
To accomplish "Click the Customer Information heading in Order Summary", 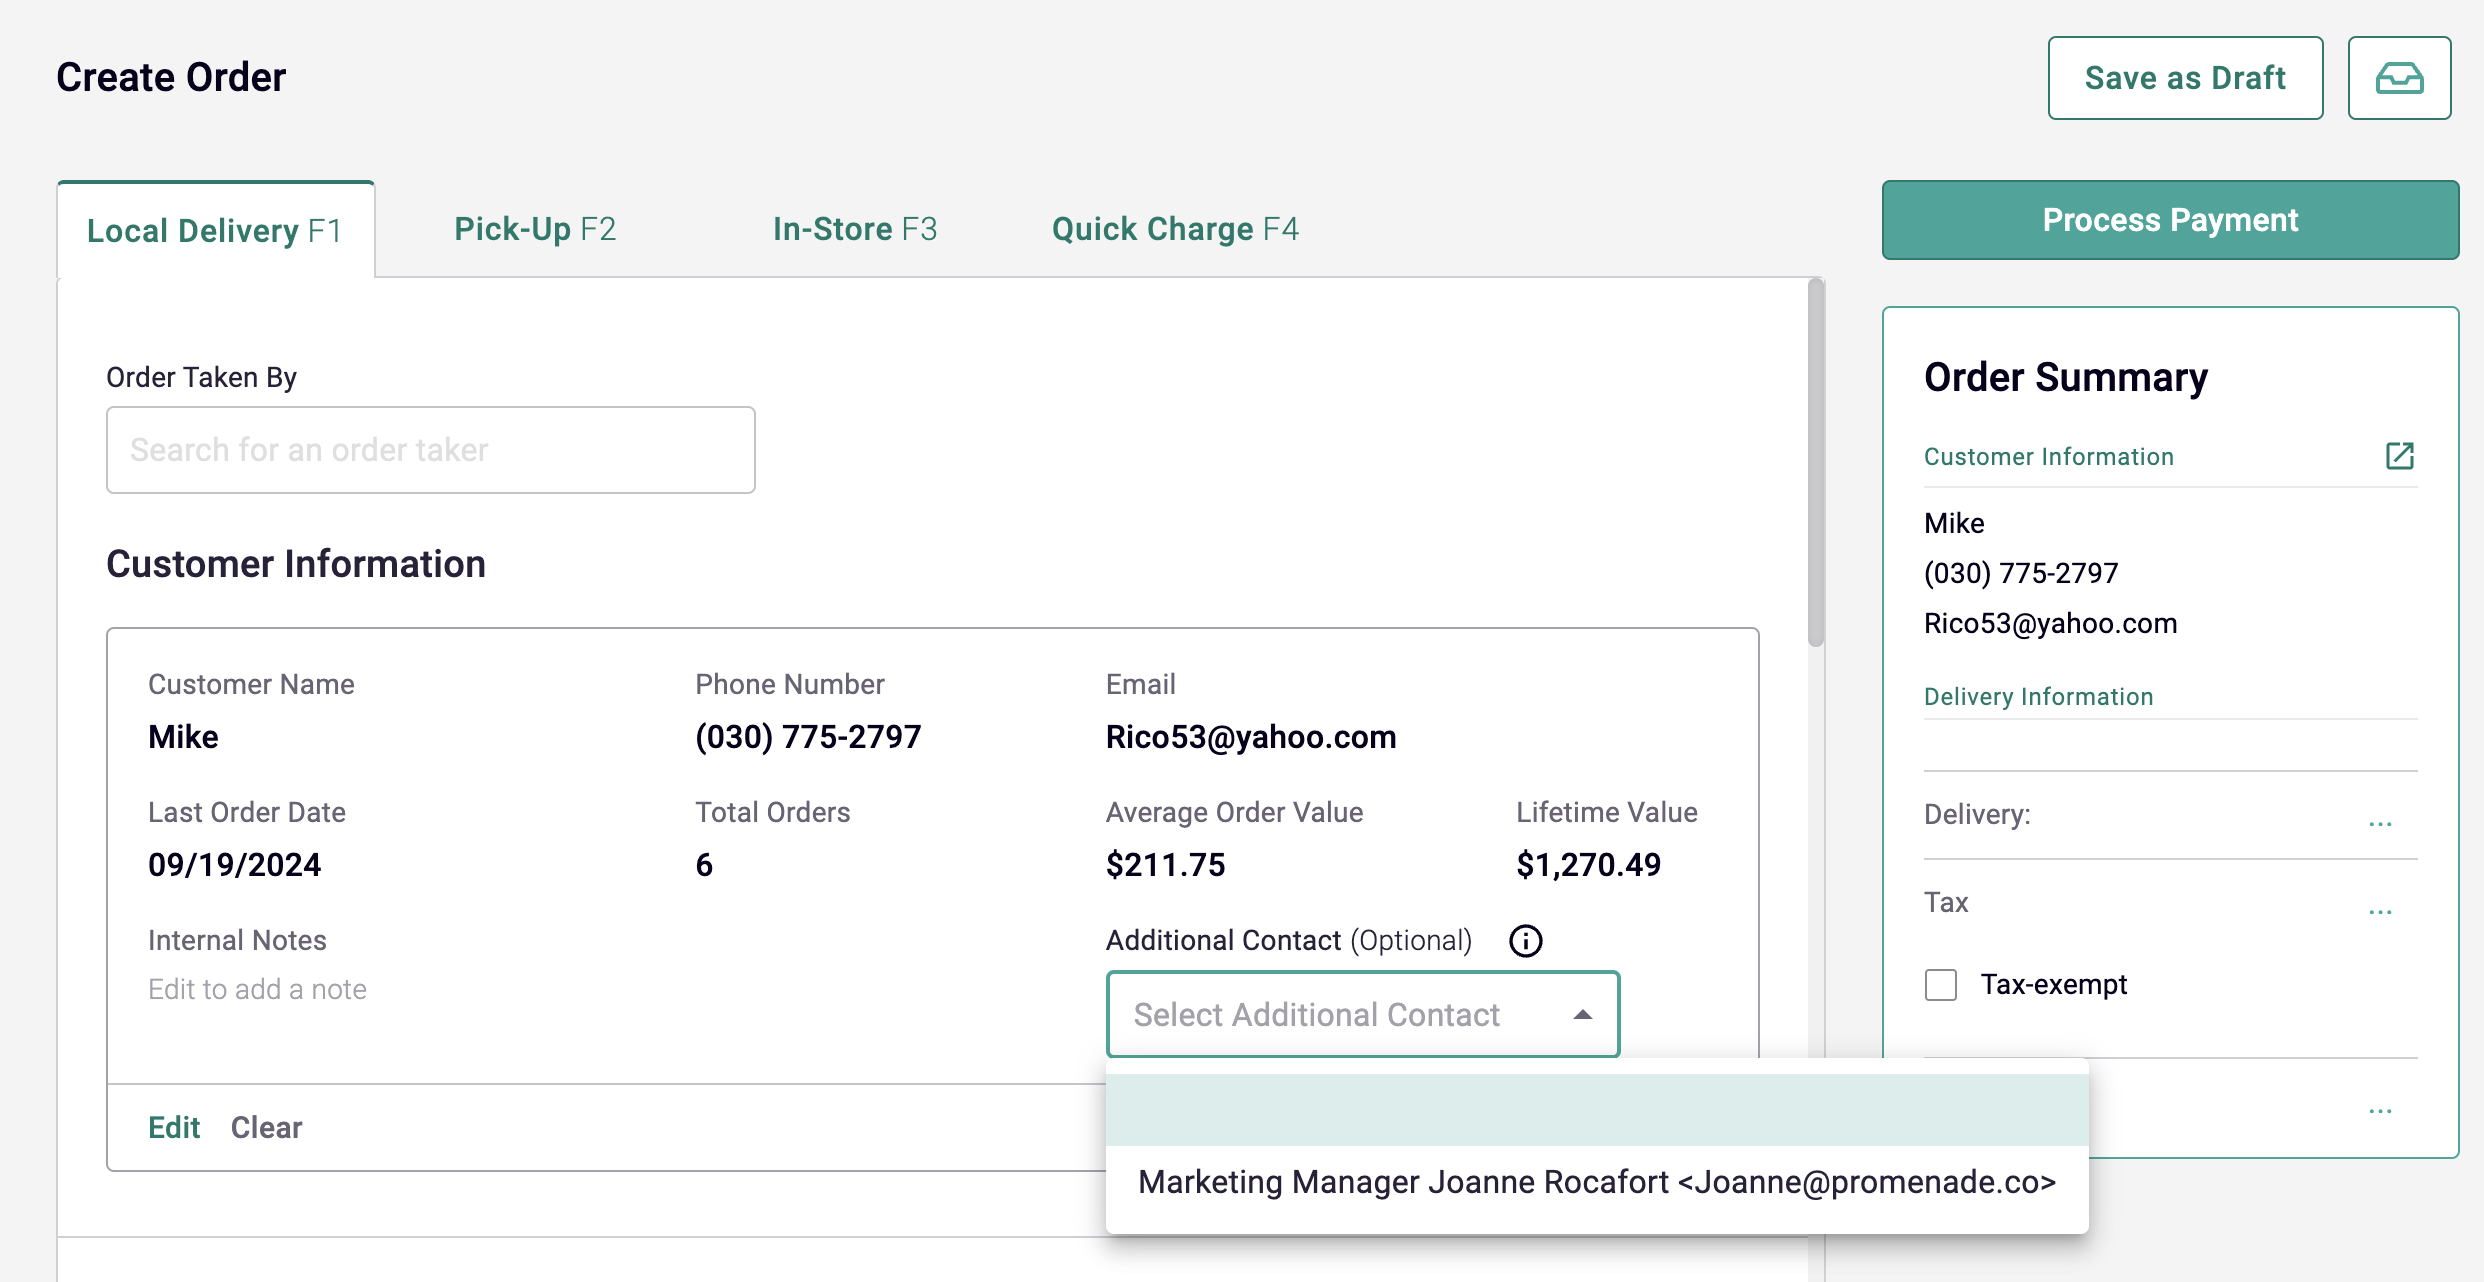I will (x=2049, y=456).
